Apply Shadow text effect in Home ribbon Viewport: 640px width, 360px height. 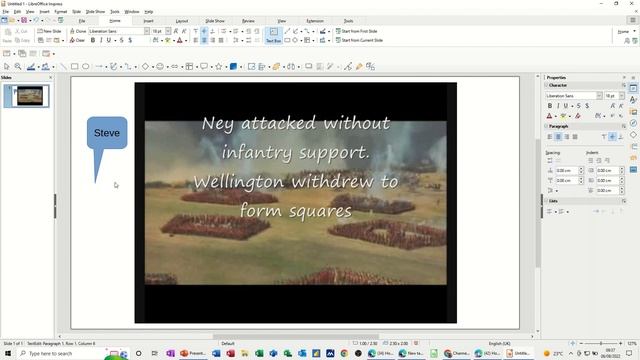click(130, 40)
